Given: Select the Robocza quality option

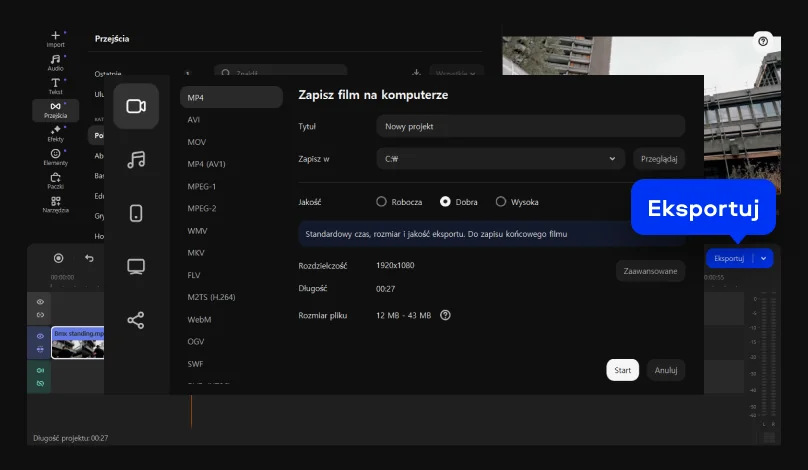Looking at the screenshot, I should coord(381,202).
